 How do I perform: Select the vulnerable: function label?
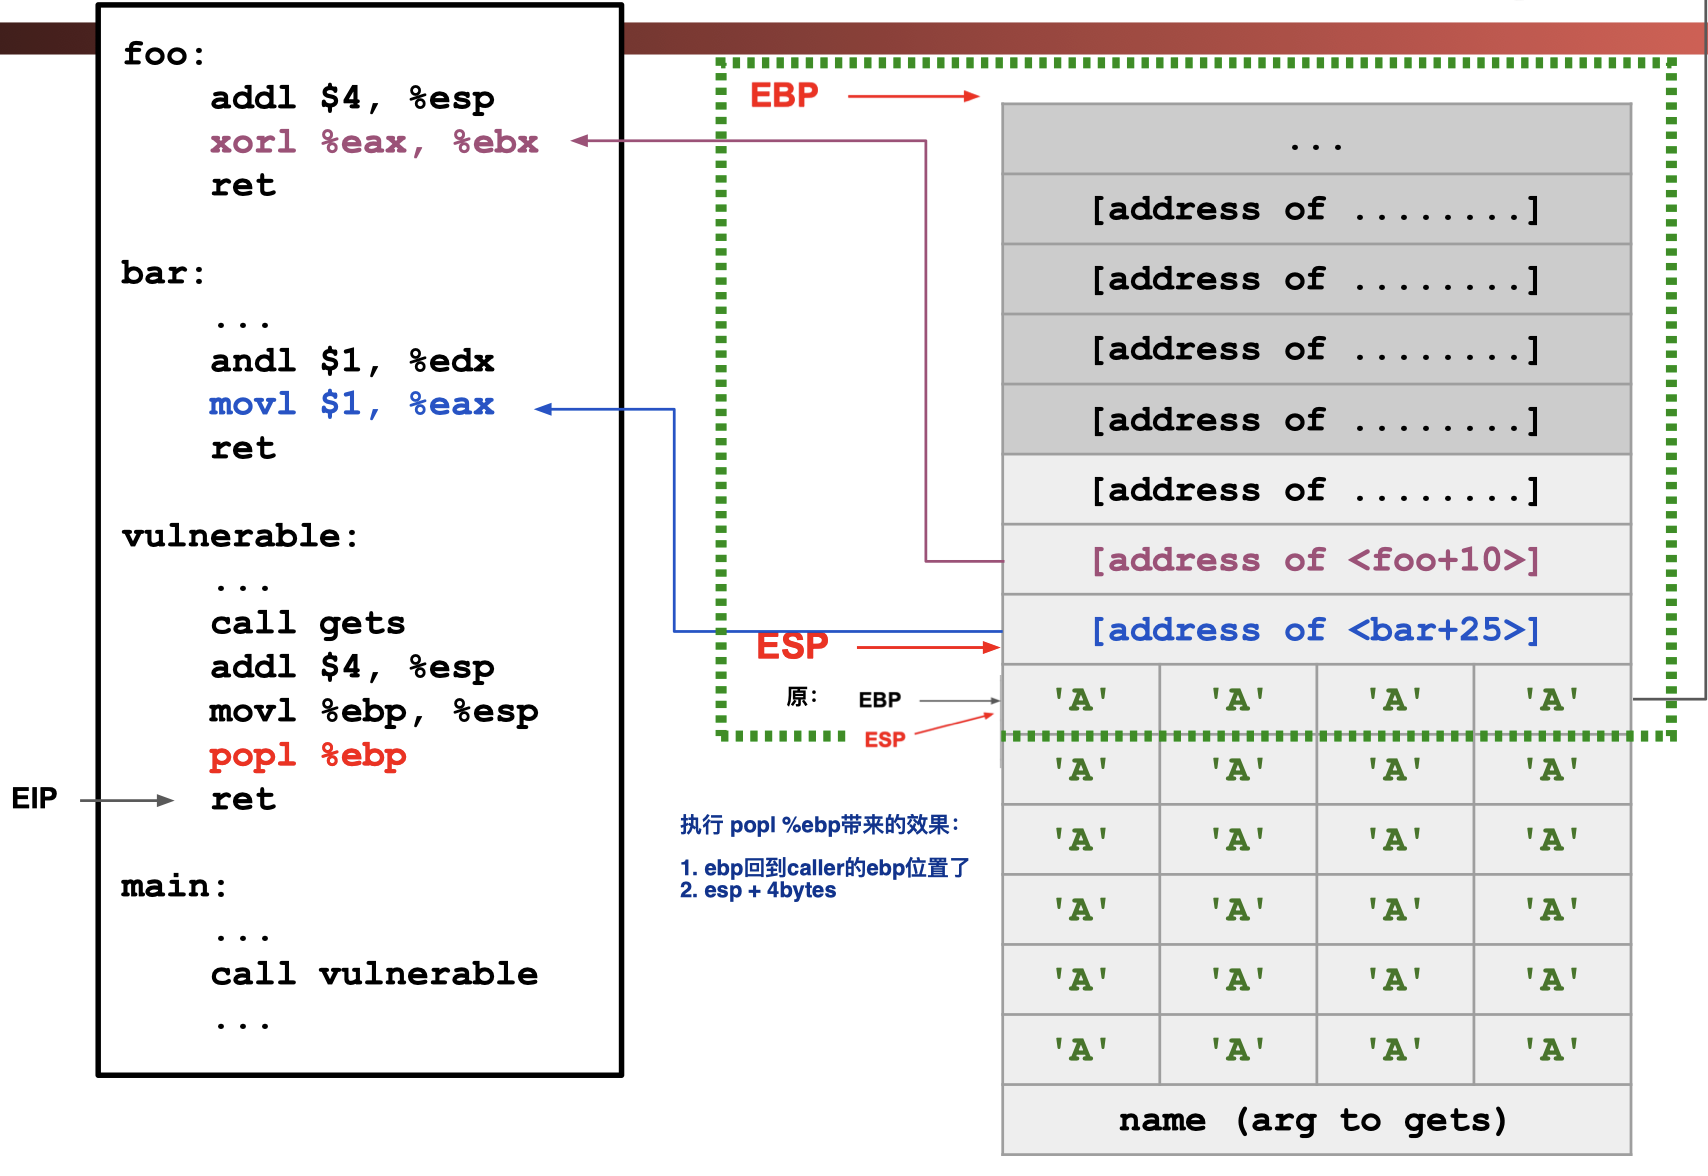click(240, 536)
